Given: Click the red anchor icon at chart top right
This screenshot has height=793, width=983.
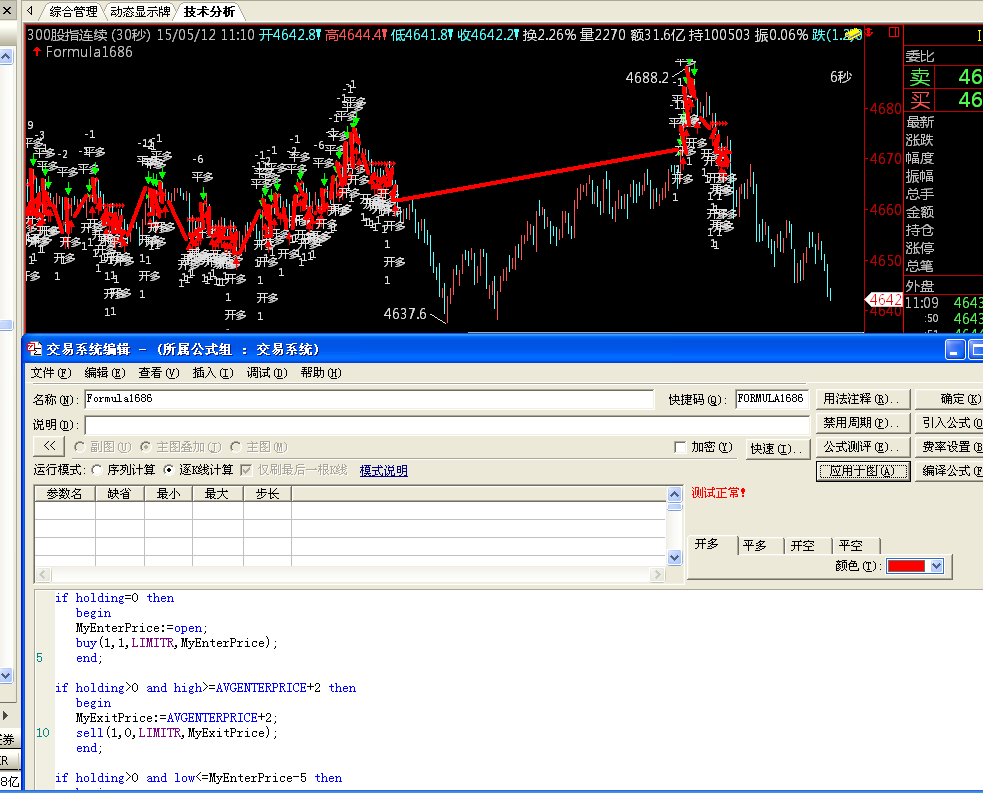Looking at the screenshot, I should coord(870,33).
